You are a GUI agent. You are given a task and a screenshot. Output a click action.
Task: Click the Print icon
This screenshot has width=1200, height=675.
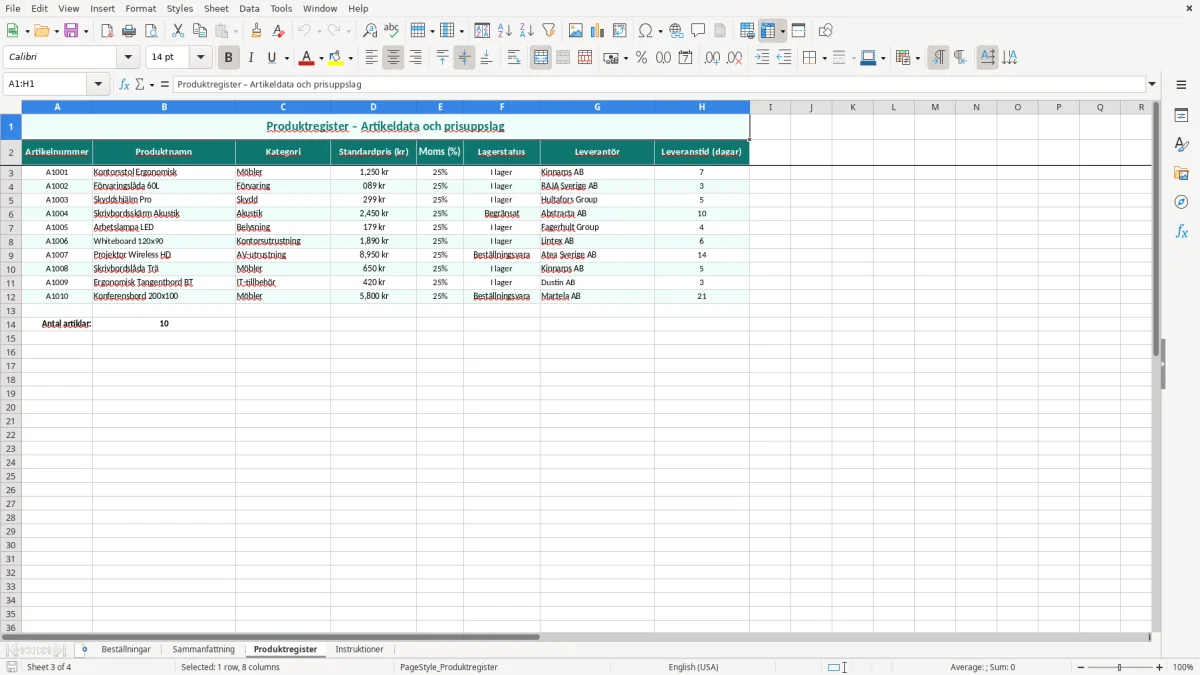click(129, 31)
